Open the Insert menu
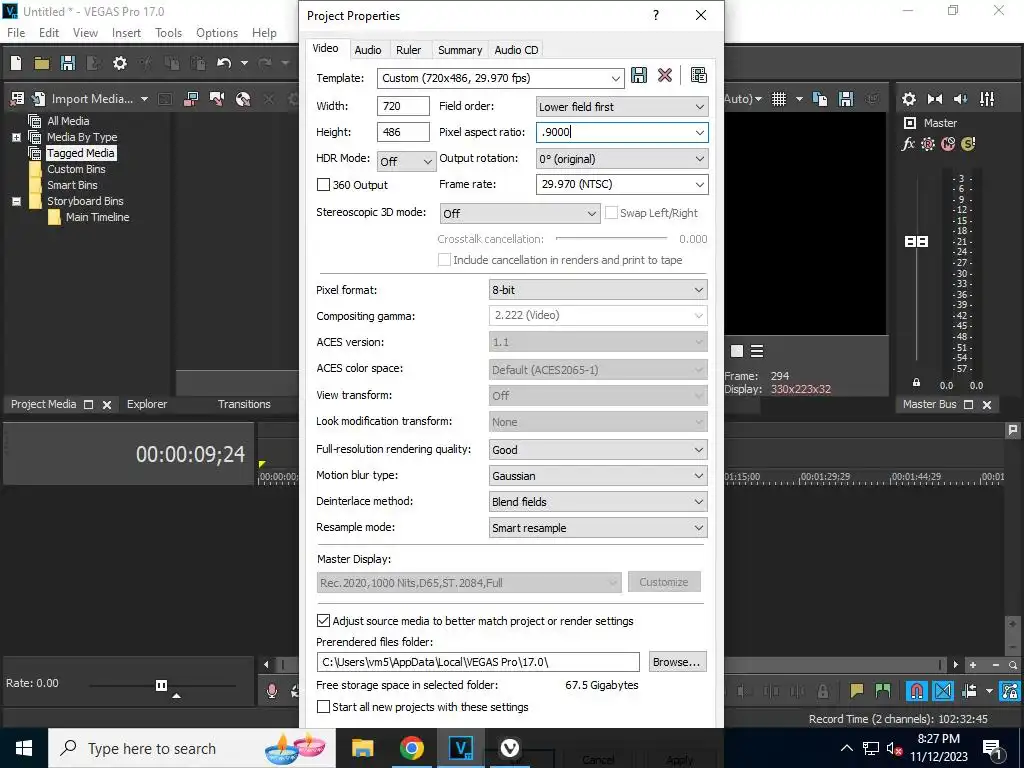Screen dimensions: 1024x768 click(x=126, y=33)
